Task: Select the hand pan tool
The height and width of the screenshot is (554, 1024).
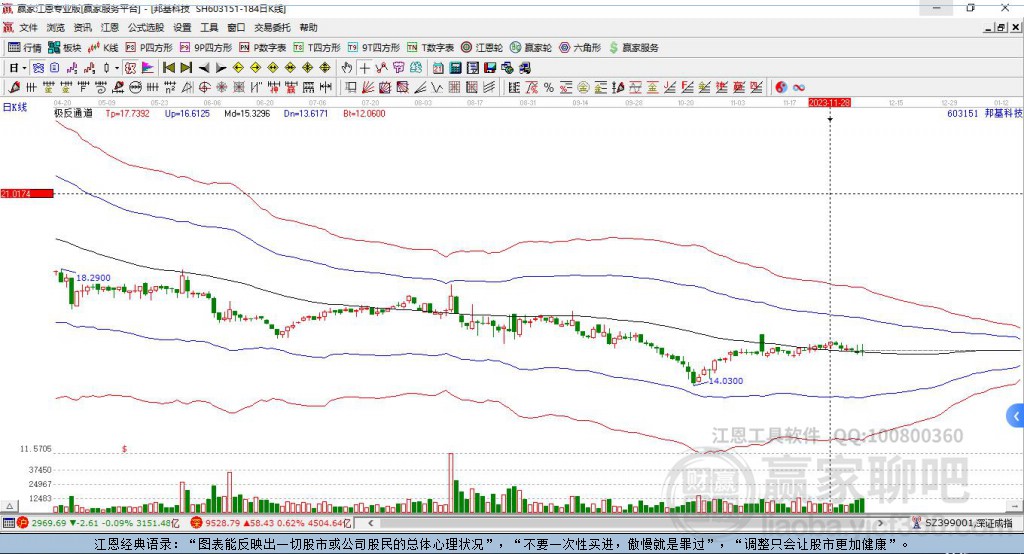Action: [x=347, y=68]
